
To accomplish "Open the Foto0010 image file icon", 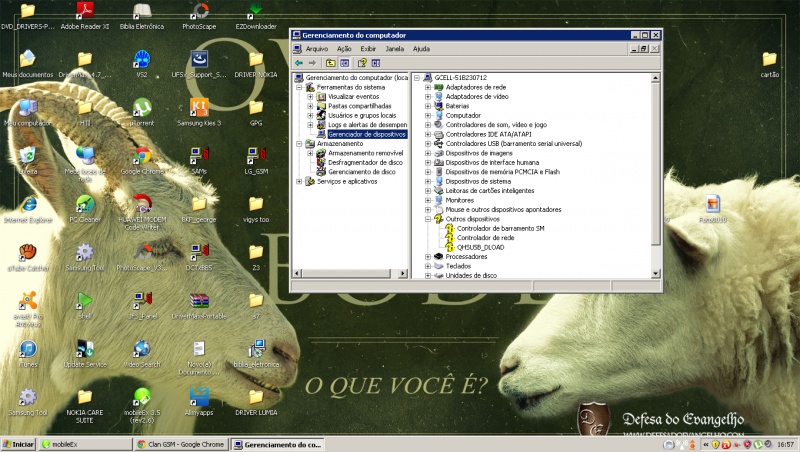I will click(713, 209).
